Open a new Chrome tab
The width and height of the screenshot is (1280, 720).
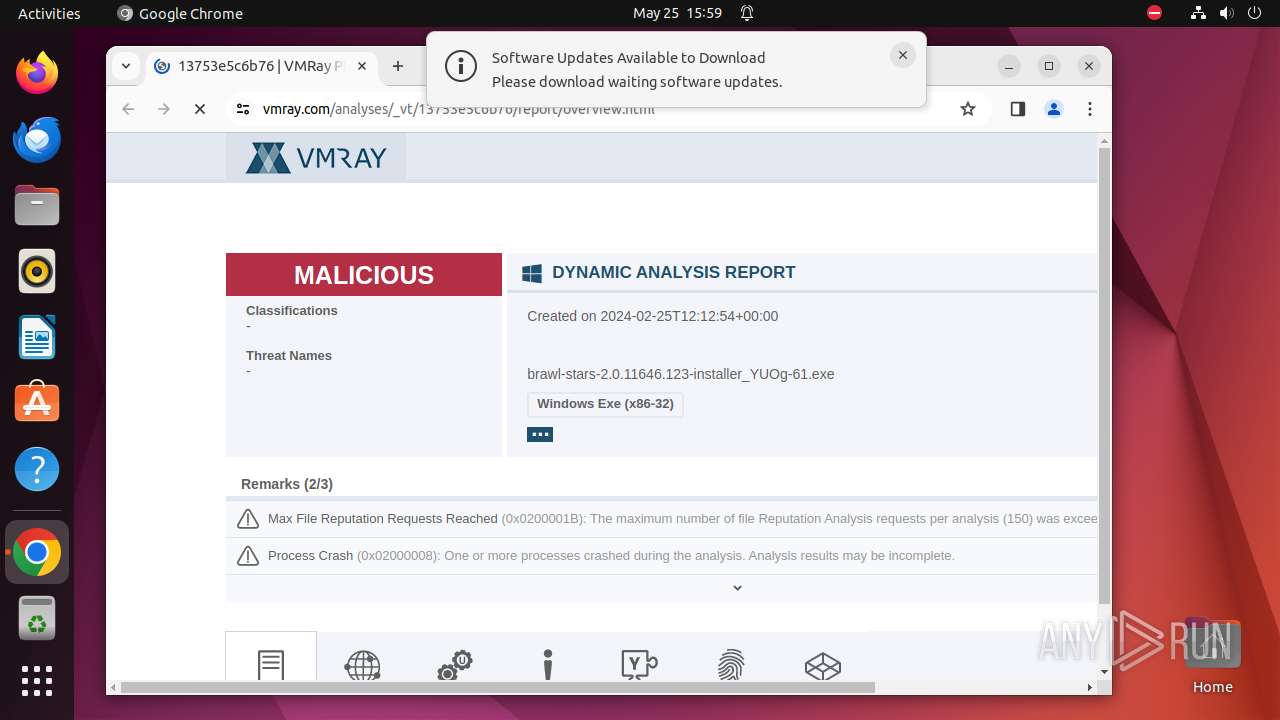398,66
